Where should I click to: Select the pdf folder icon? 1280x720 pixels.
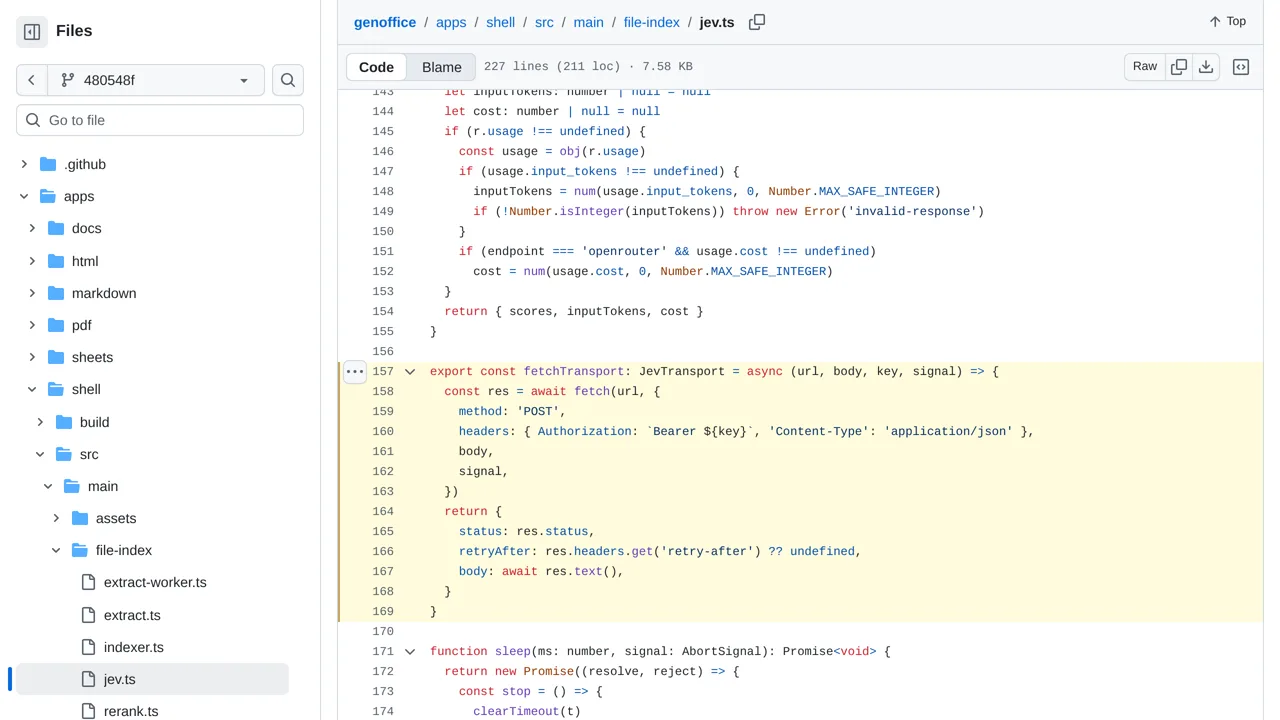coord(56,325)
